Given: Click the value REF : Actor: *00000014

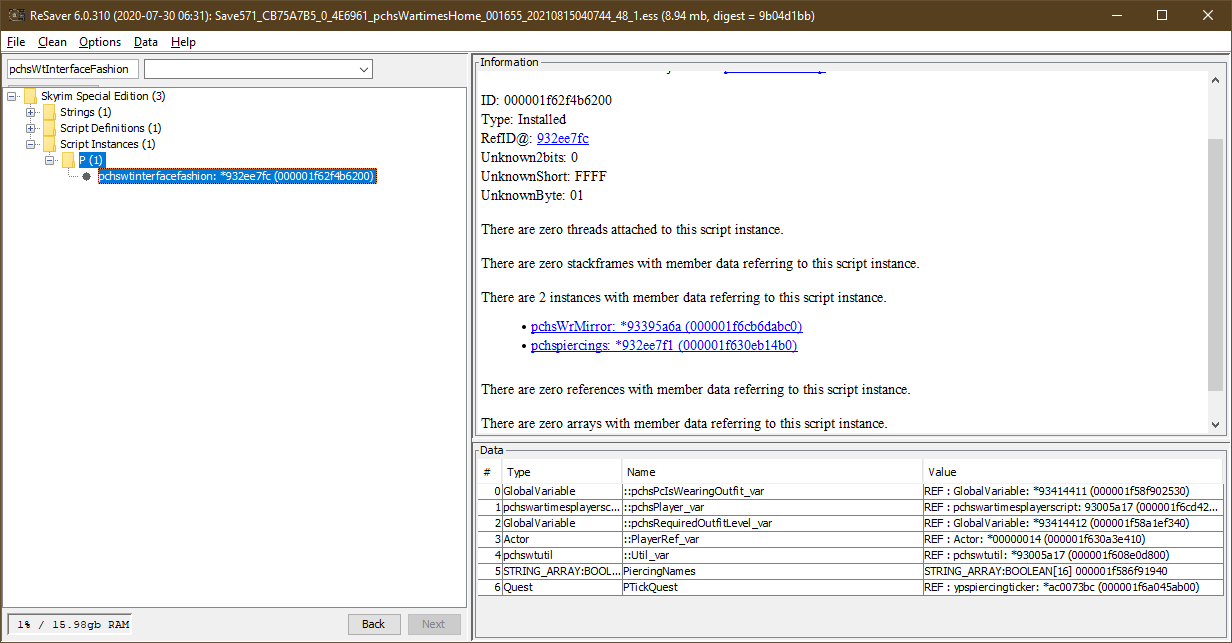Looking at the screenshot, I should click(x=1073, y=539).
